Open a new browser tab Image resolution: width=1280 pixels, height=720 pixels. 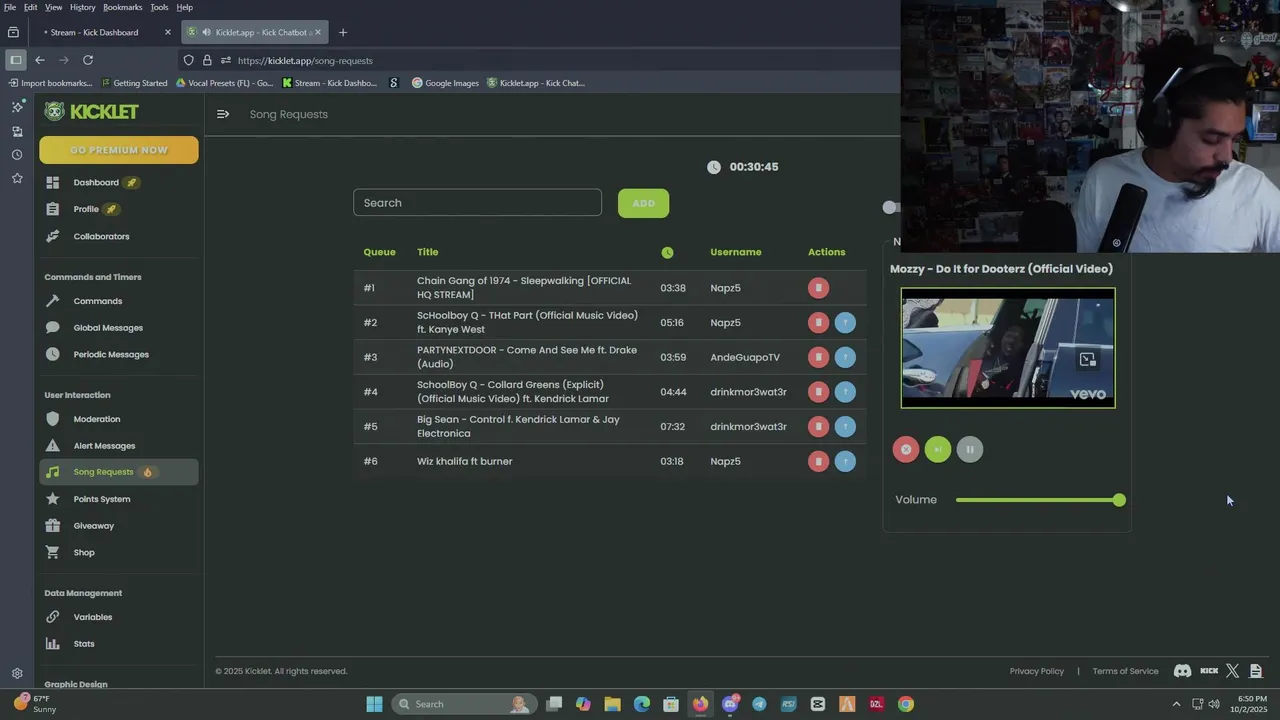tap(342, 32)
